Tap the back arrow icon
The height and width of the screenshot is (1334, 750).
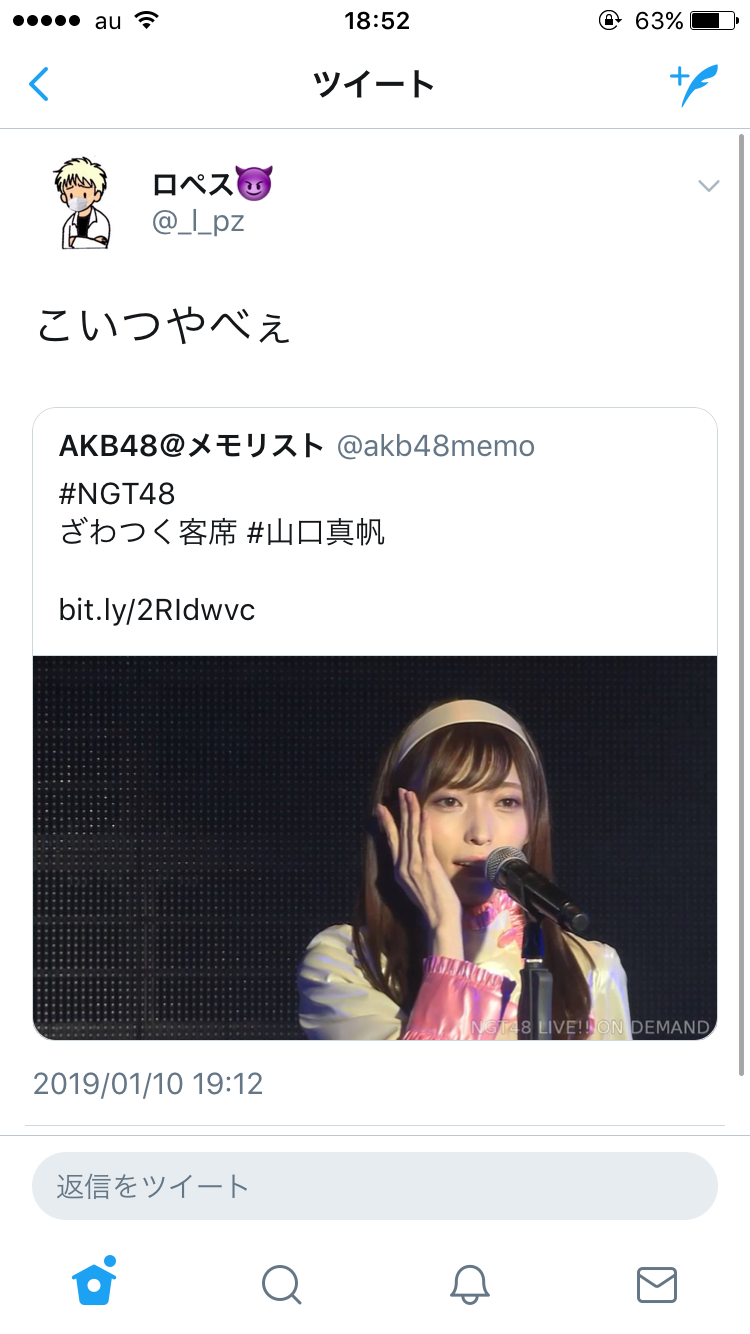(39, 85)
